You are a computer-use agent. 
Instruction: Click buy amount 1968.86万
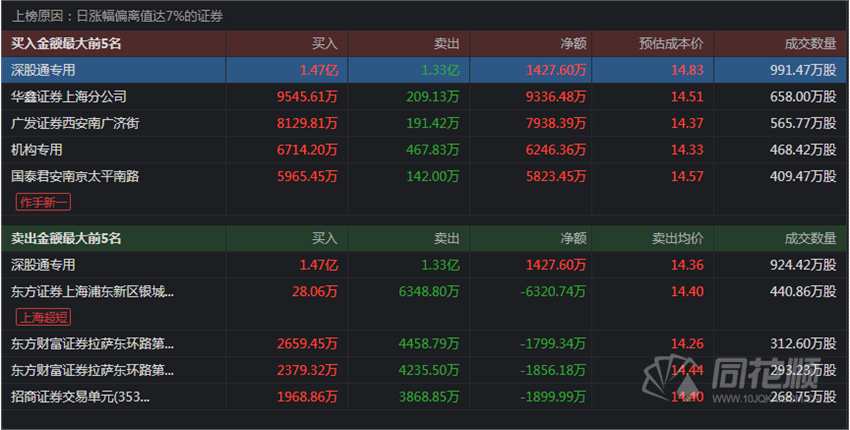point(307,397)
